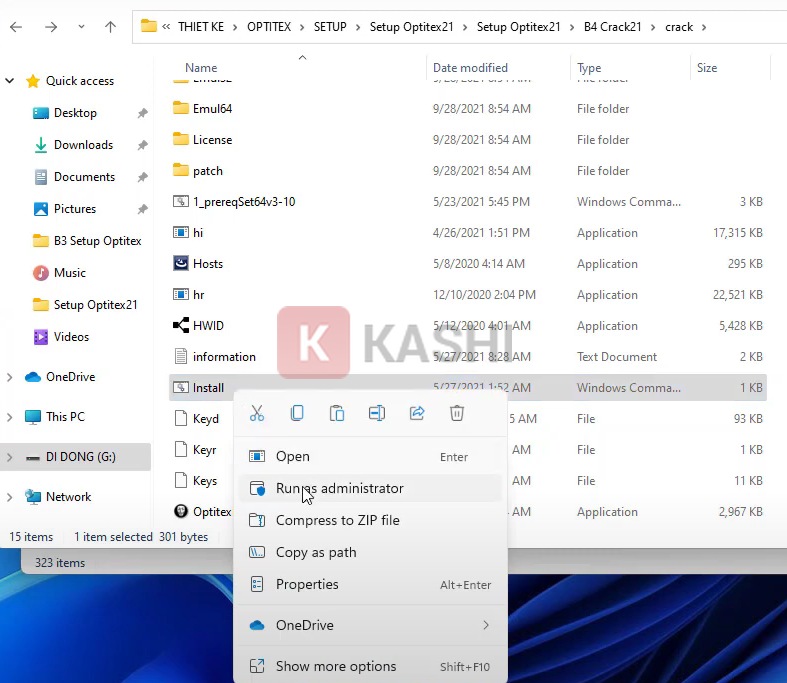Expand the DI DONG (G:) drive node
Viewport: 787px width, 683px height.
coord(10,457)
